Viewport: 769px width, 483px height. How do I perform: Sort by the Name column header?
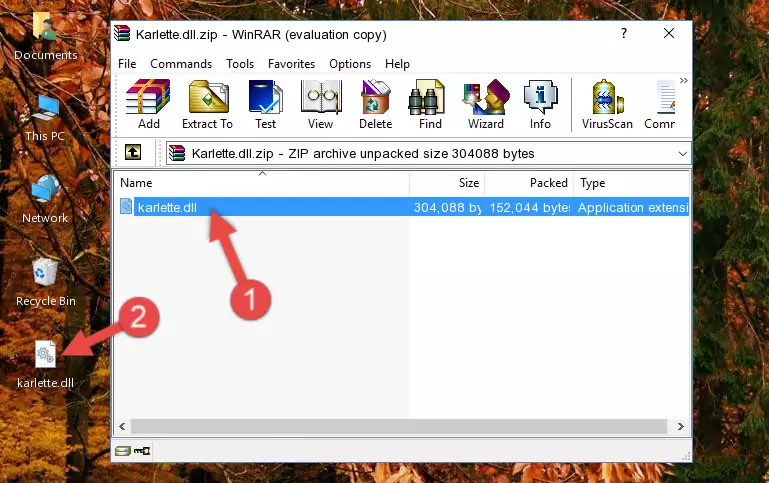pyautogui.click(x=262, y=183)
